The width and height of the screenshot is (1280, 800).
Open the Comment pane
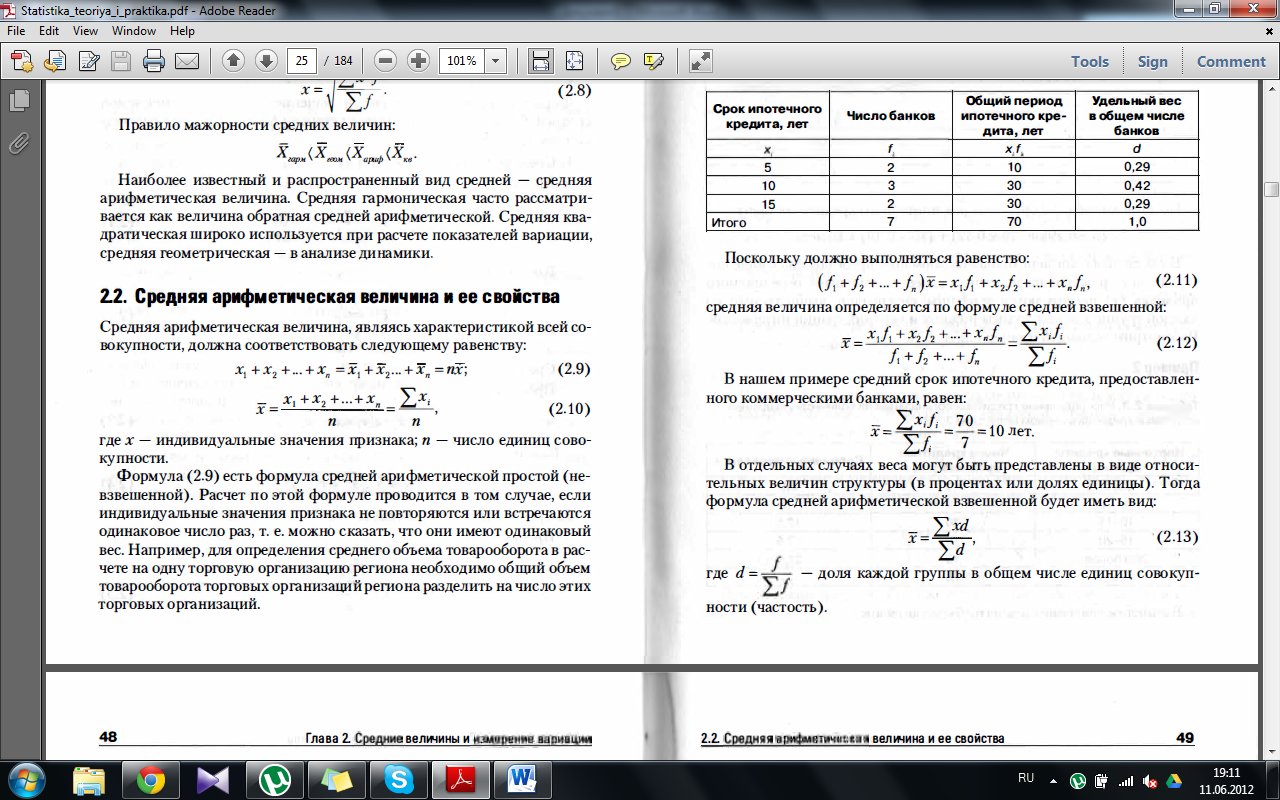[x=1231, y=61]
